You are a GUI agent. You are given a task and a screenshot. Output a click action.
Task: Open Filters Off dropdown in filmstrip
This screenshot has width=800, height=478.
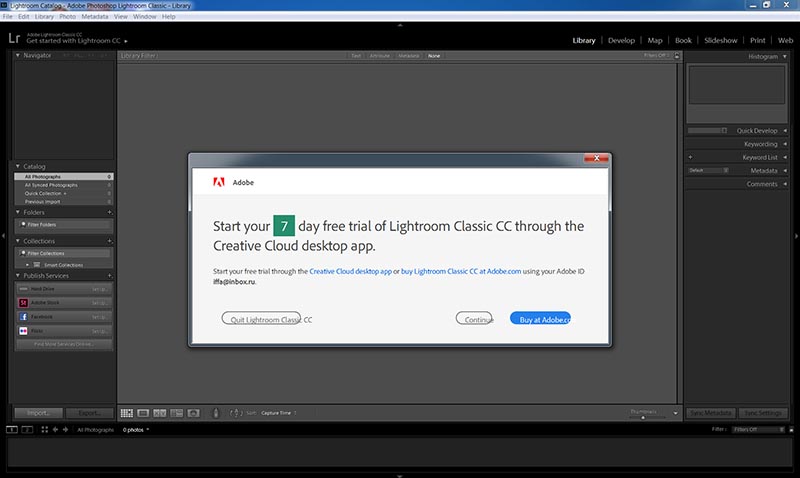coord(758,430)
